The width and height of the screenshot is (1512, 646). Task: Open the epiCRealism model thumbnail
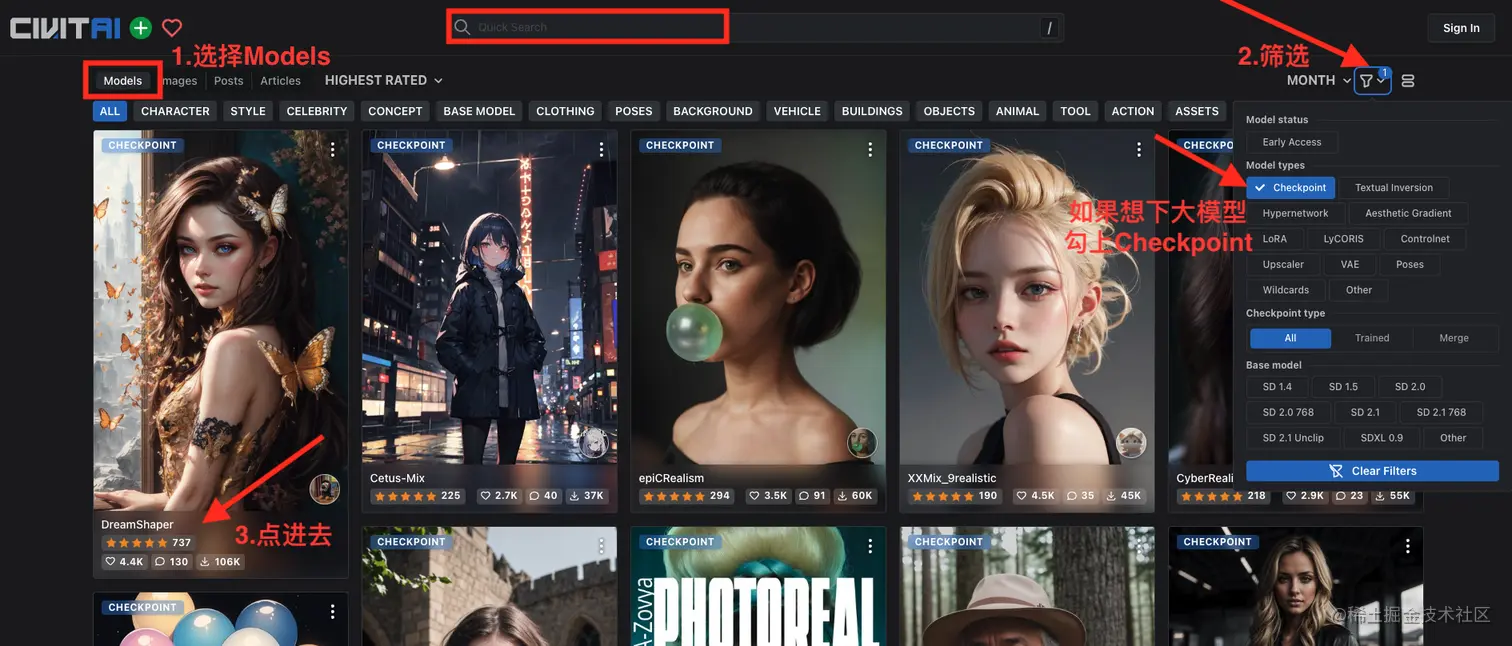(x=758, y=297)
